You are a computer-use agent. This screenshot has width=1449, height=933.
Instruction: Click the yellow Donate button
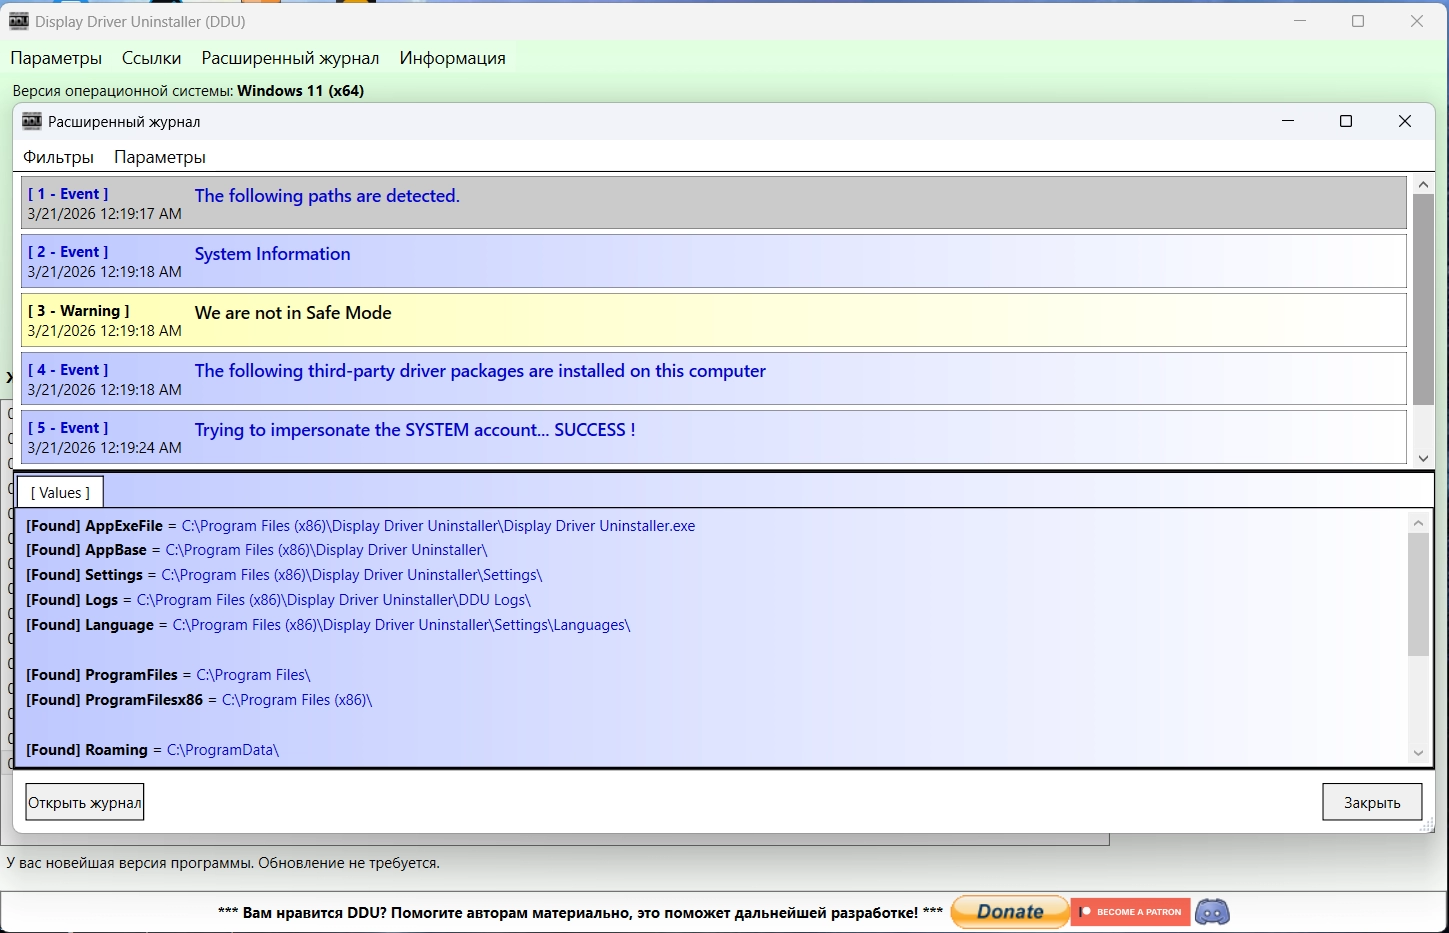(1010, 912)
